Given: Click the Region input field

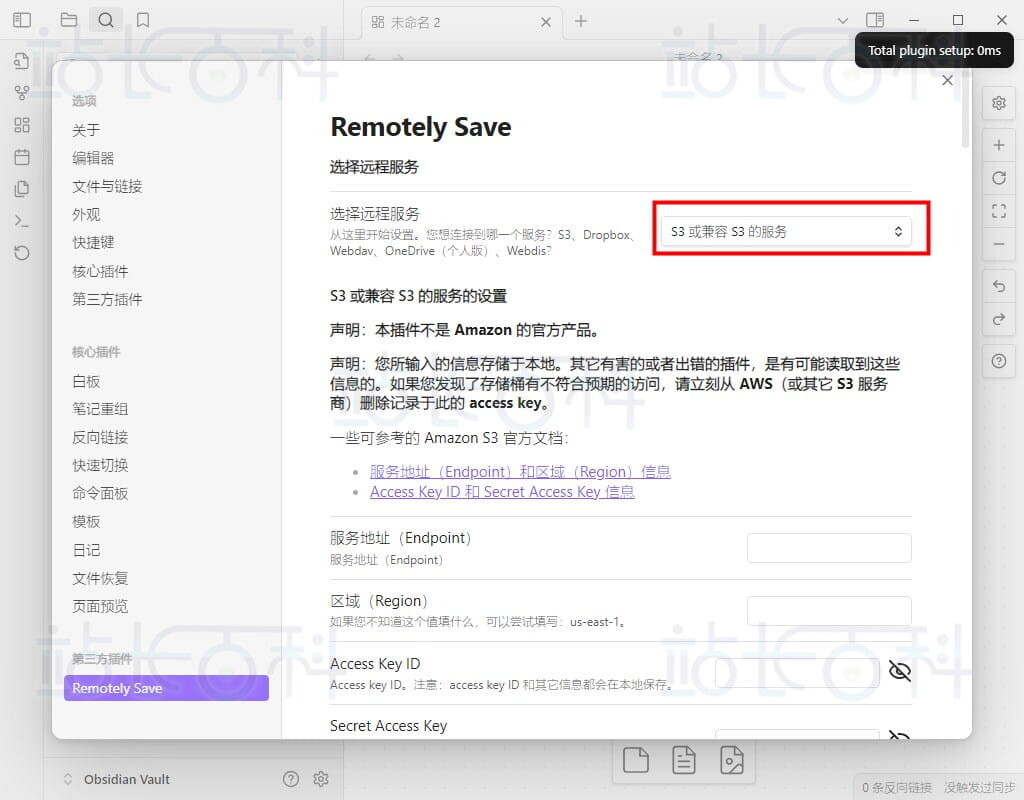Looking at the screenshot, I should [829, 611].
